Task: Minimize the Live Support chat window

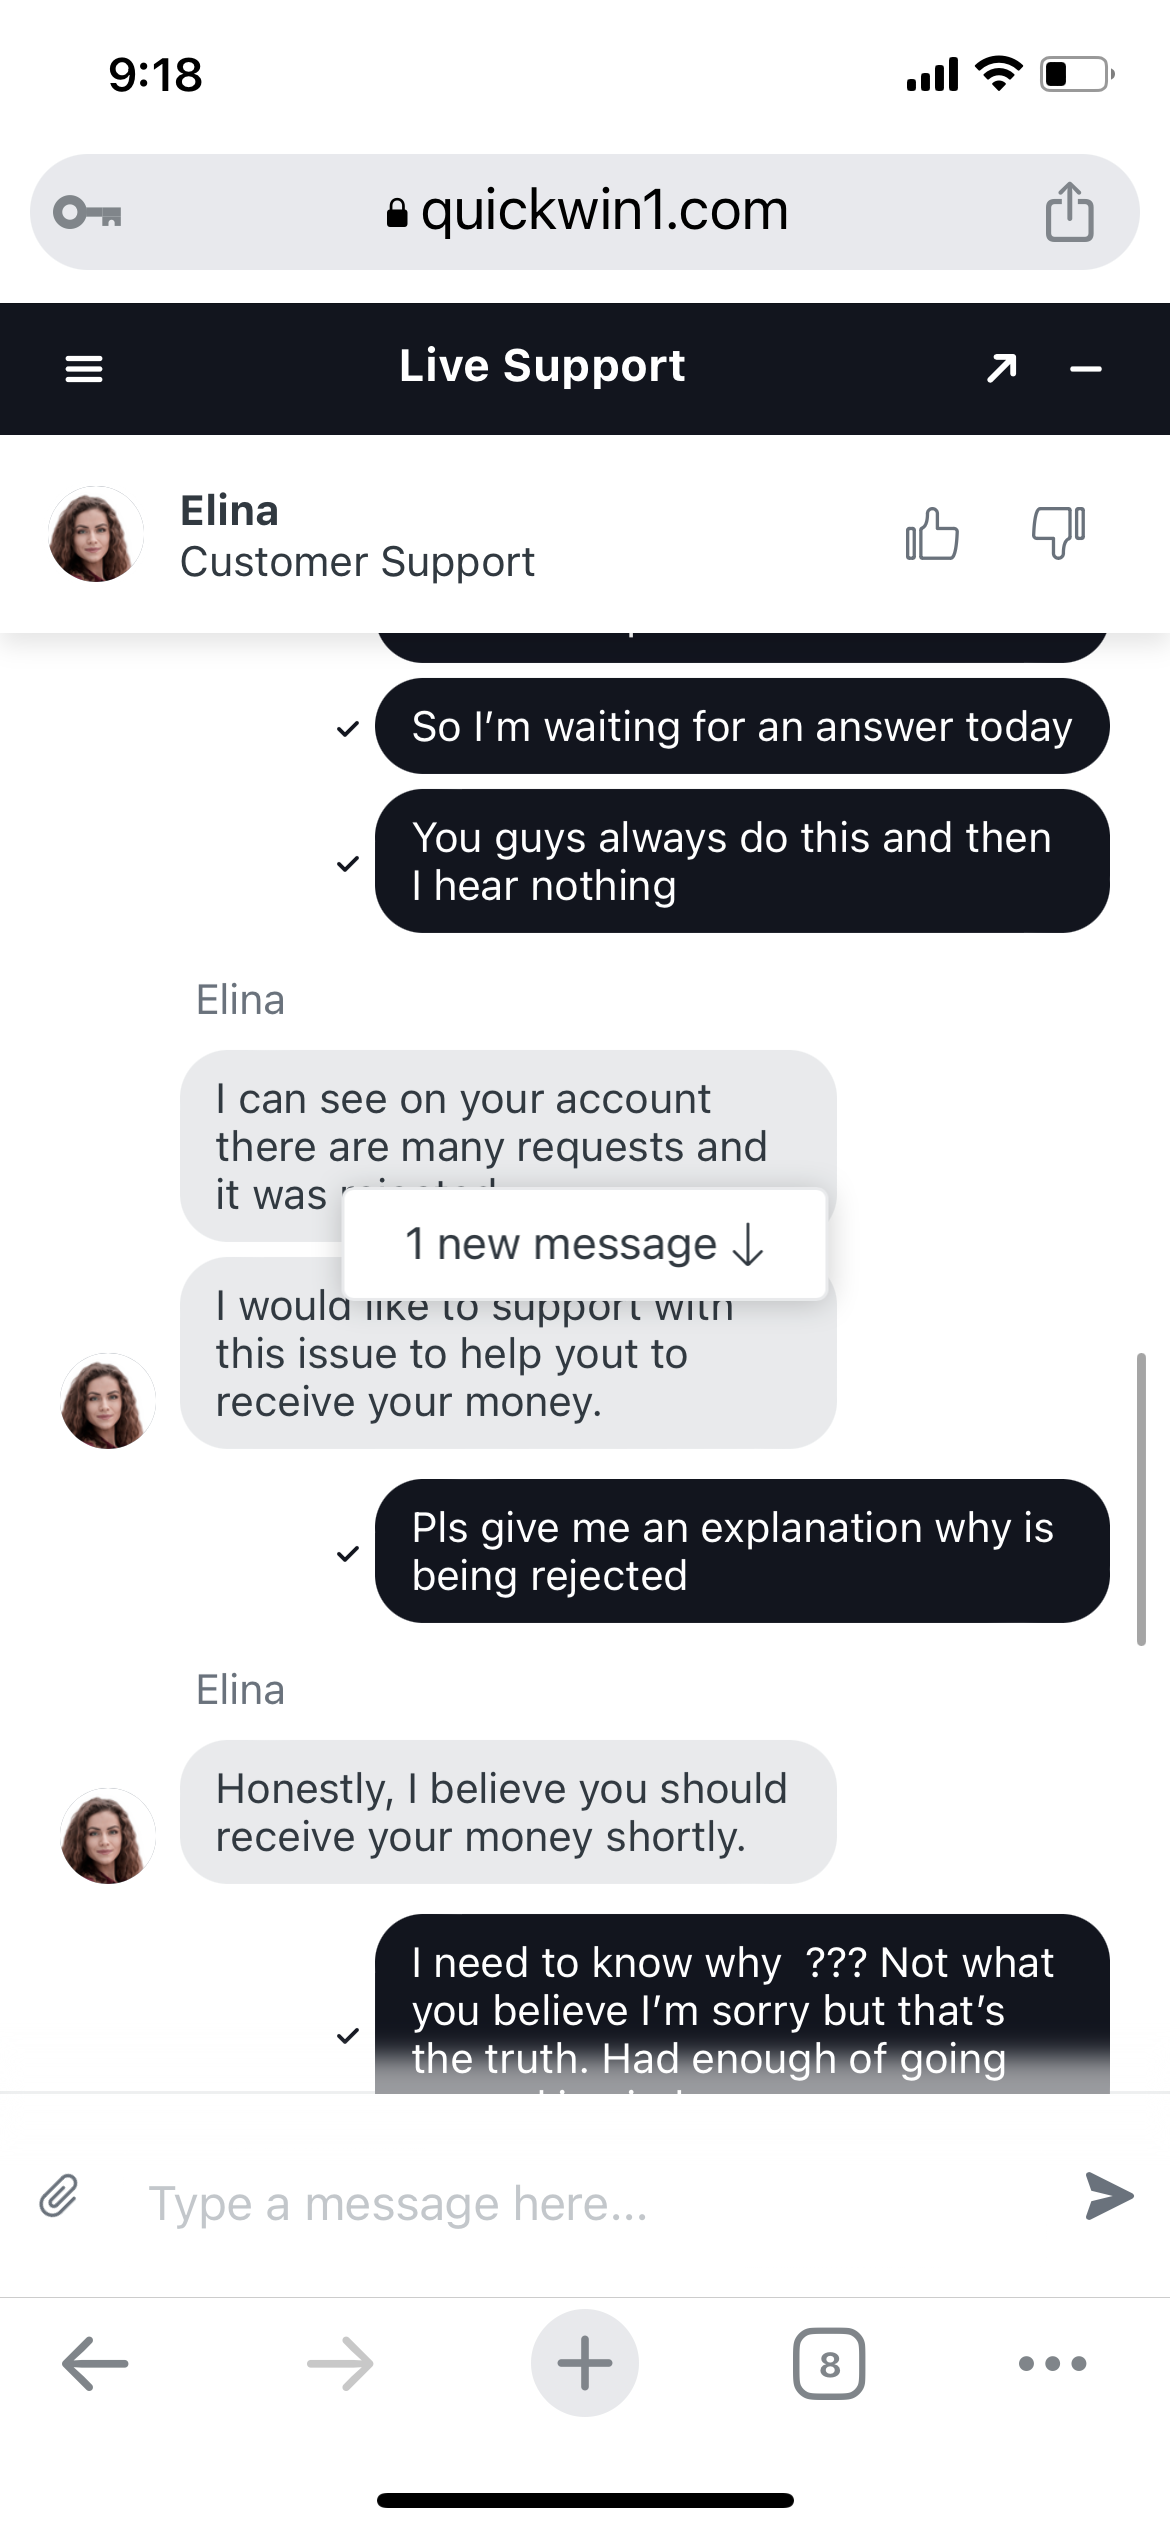Action: [x=1086, y=369]
